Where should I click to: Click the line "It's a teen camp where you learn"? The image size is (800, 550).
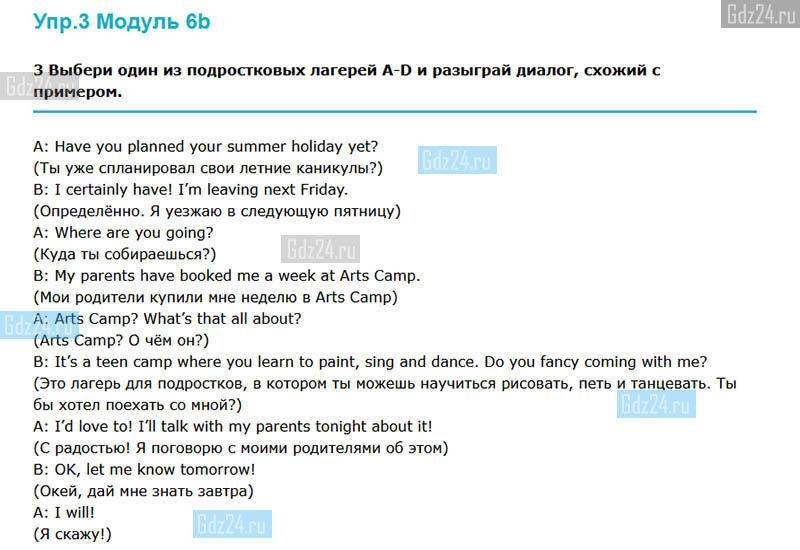pos(370,362)
